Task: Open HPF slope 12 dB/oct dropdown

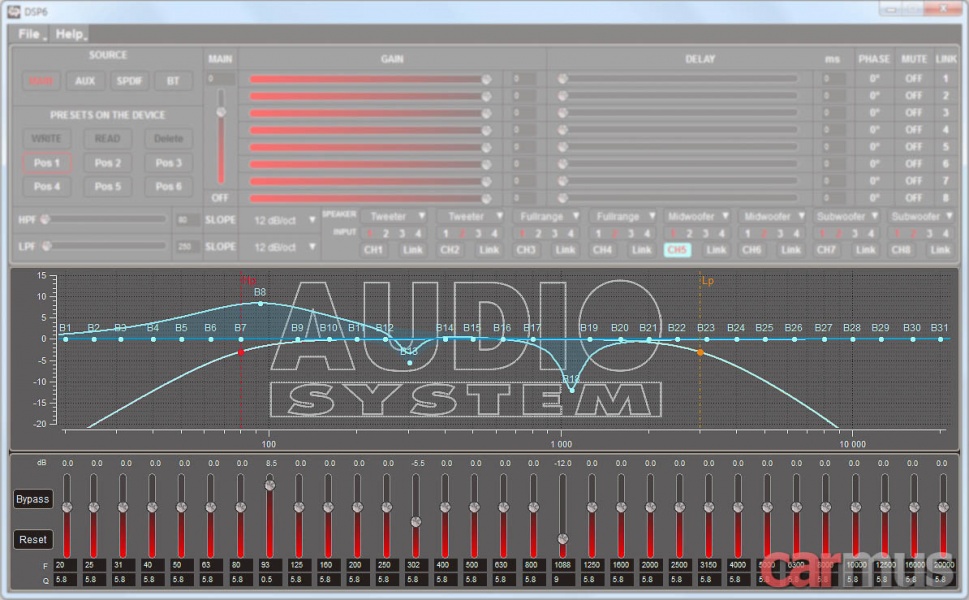Action: click(x=284, y=220)
